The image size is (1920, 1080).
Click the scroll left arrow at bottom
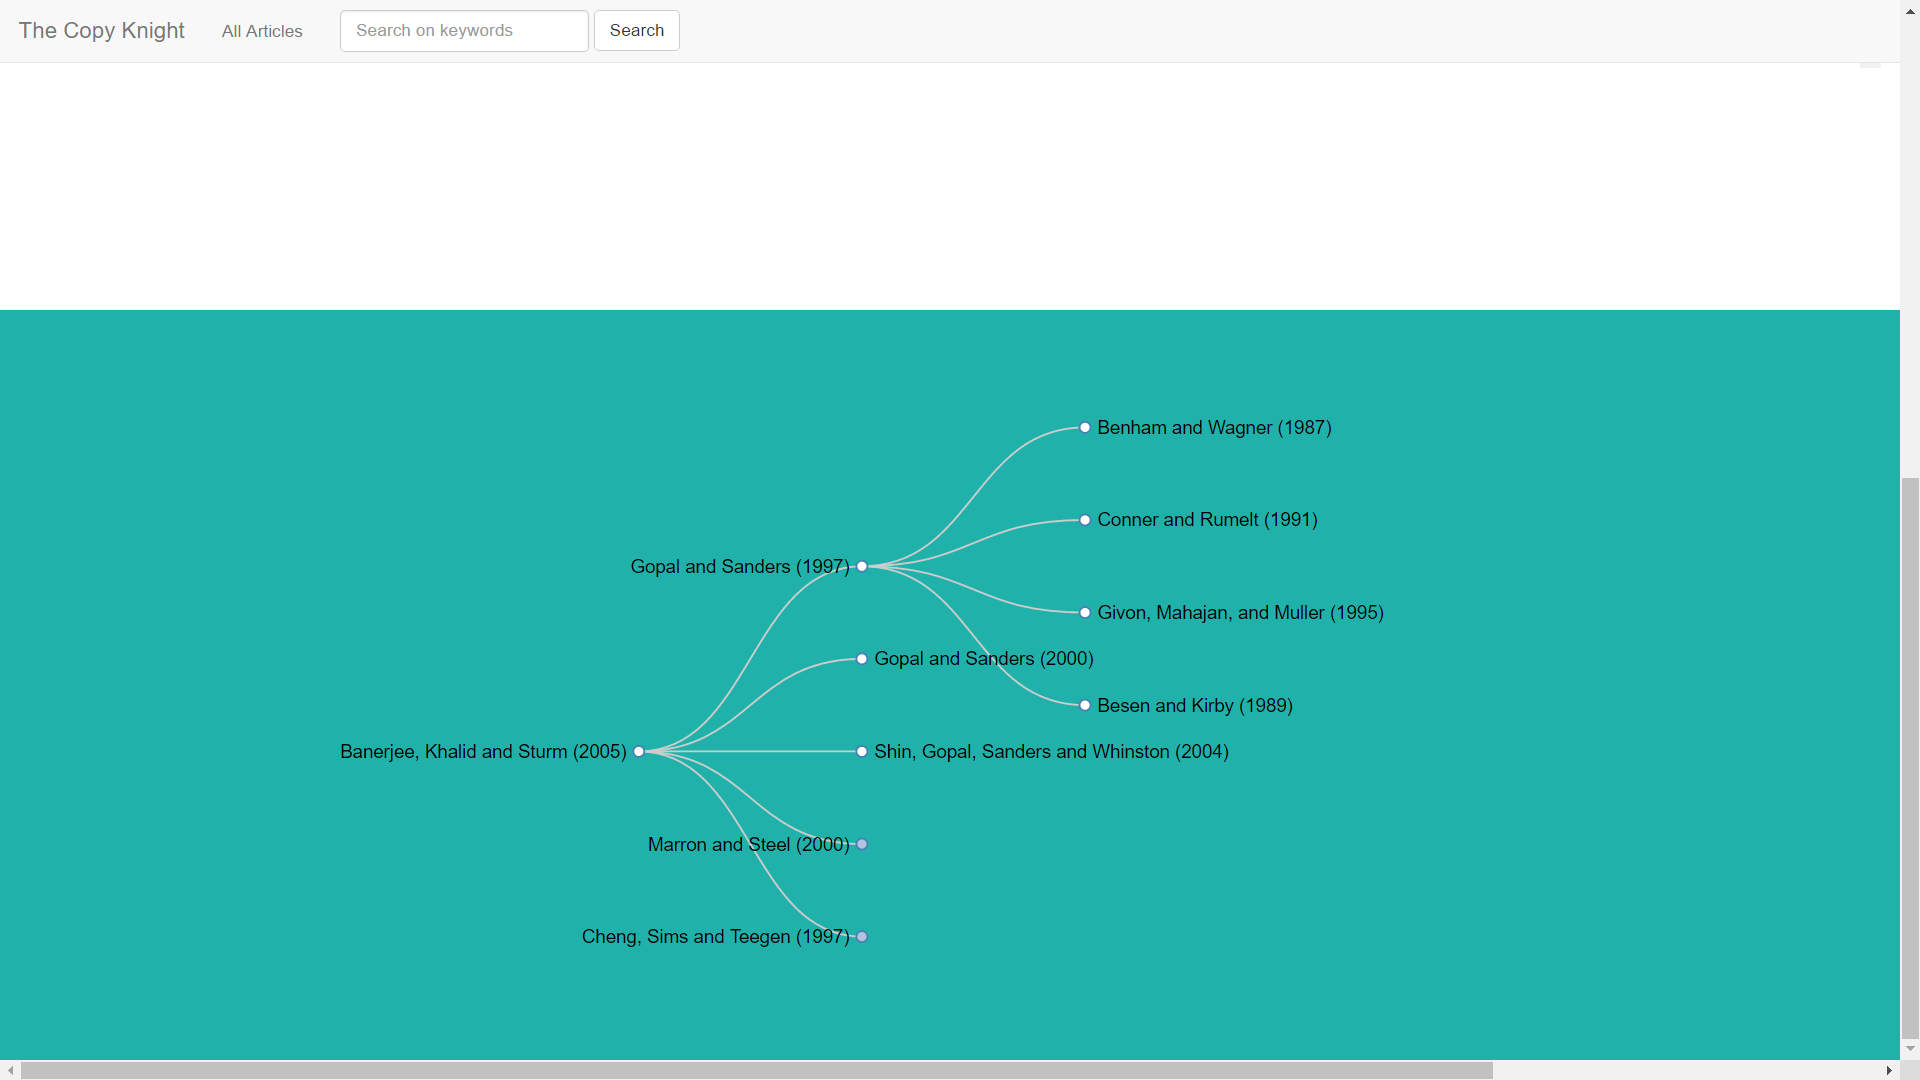[10, 1070]
